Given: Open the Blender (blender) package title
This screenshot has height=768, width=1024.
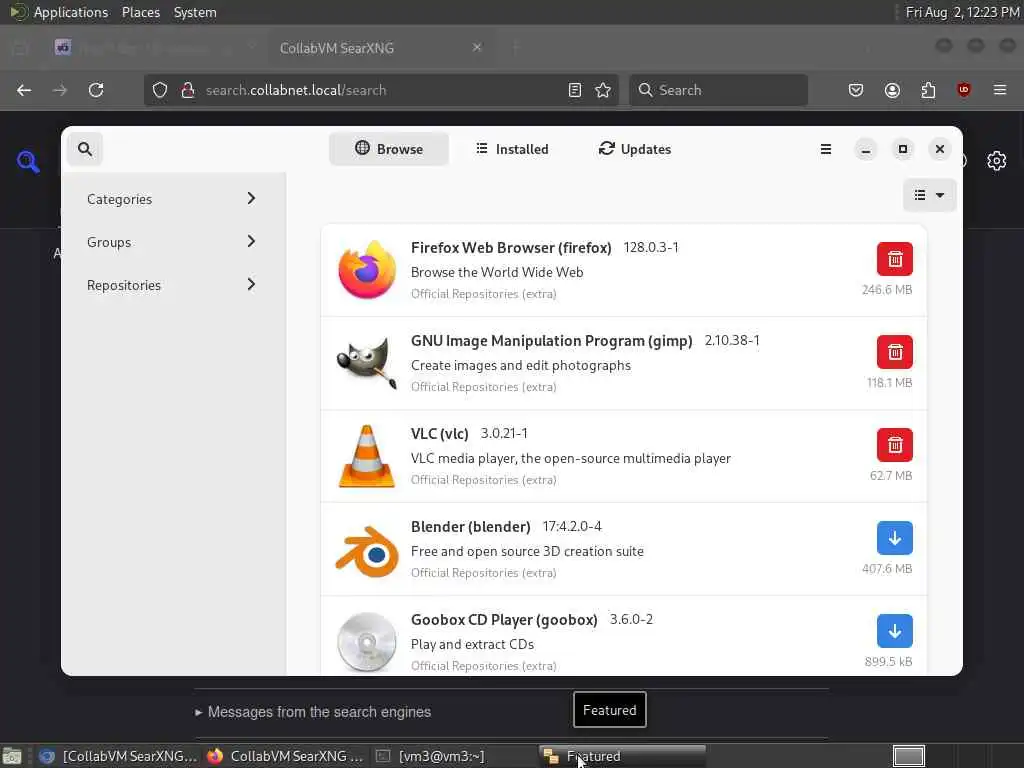Looking at the screenshot, I should (470, 526).
